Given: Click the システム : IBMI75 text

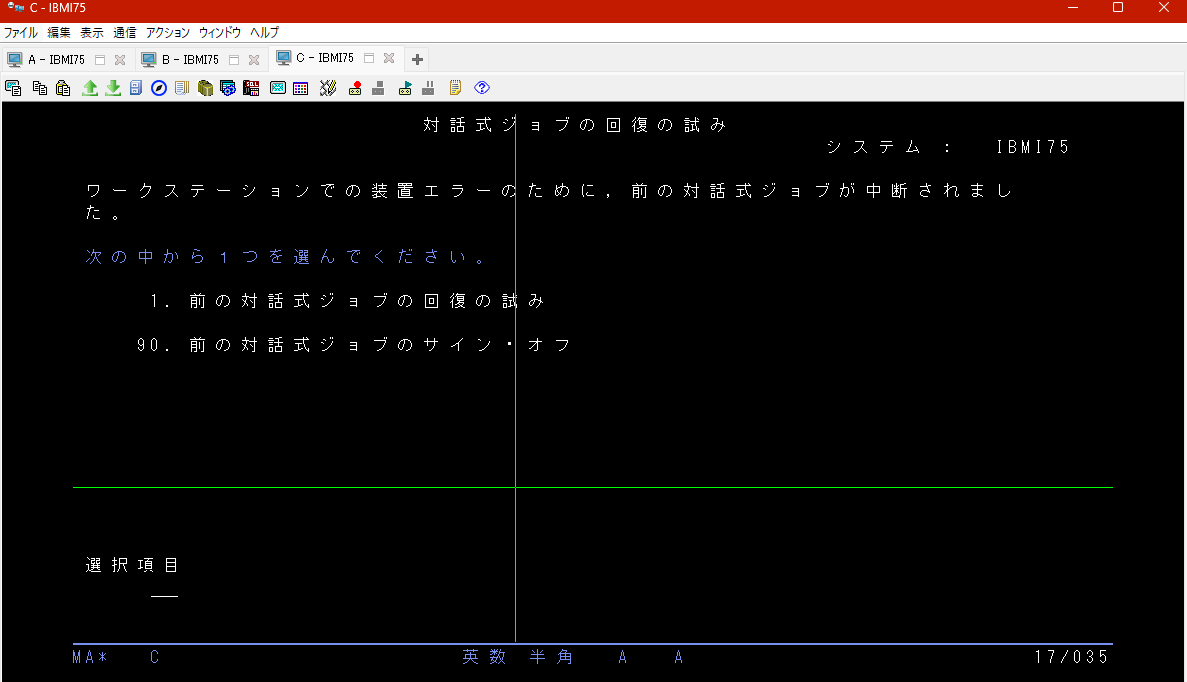Looking at the screenshot, I should pyautogui.click(x=948, y=147).
